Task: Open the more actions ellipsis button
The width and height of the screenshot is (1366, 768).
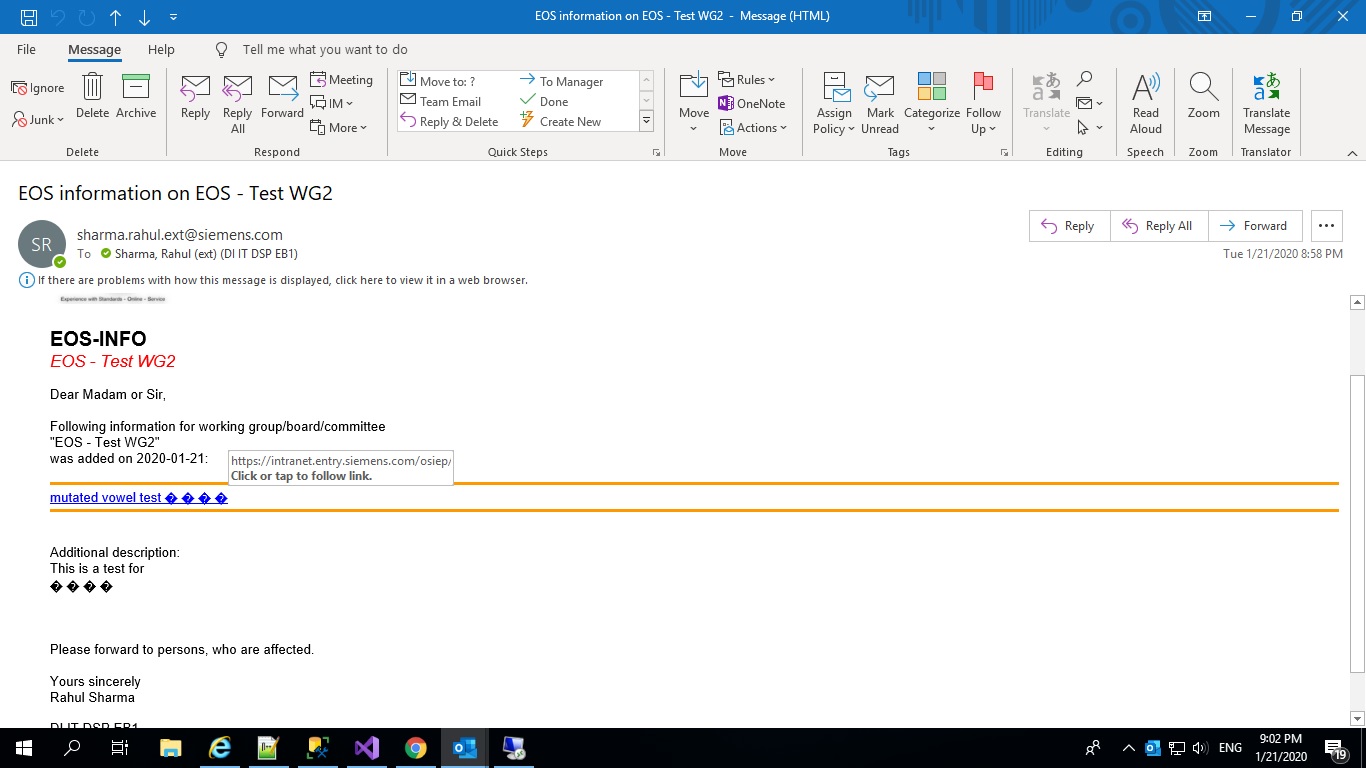Action: [1326, 226]
